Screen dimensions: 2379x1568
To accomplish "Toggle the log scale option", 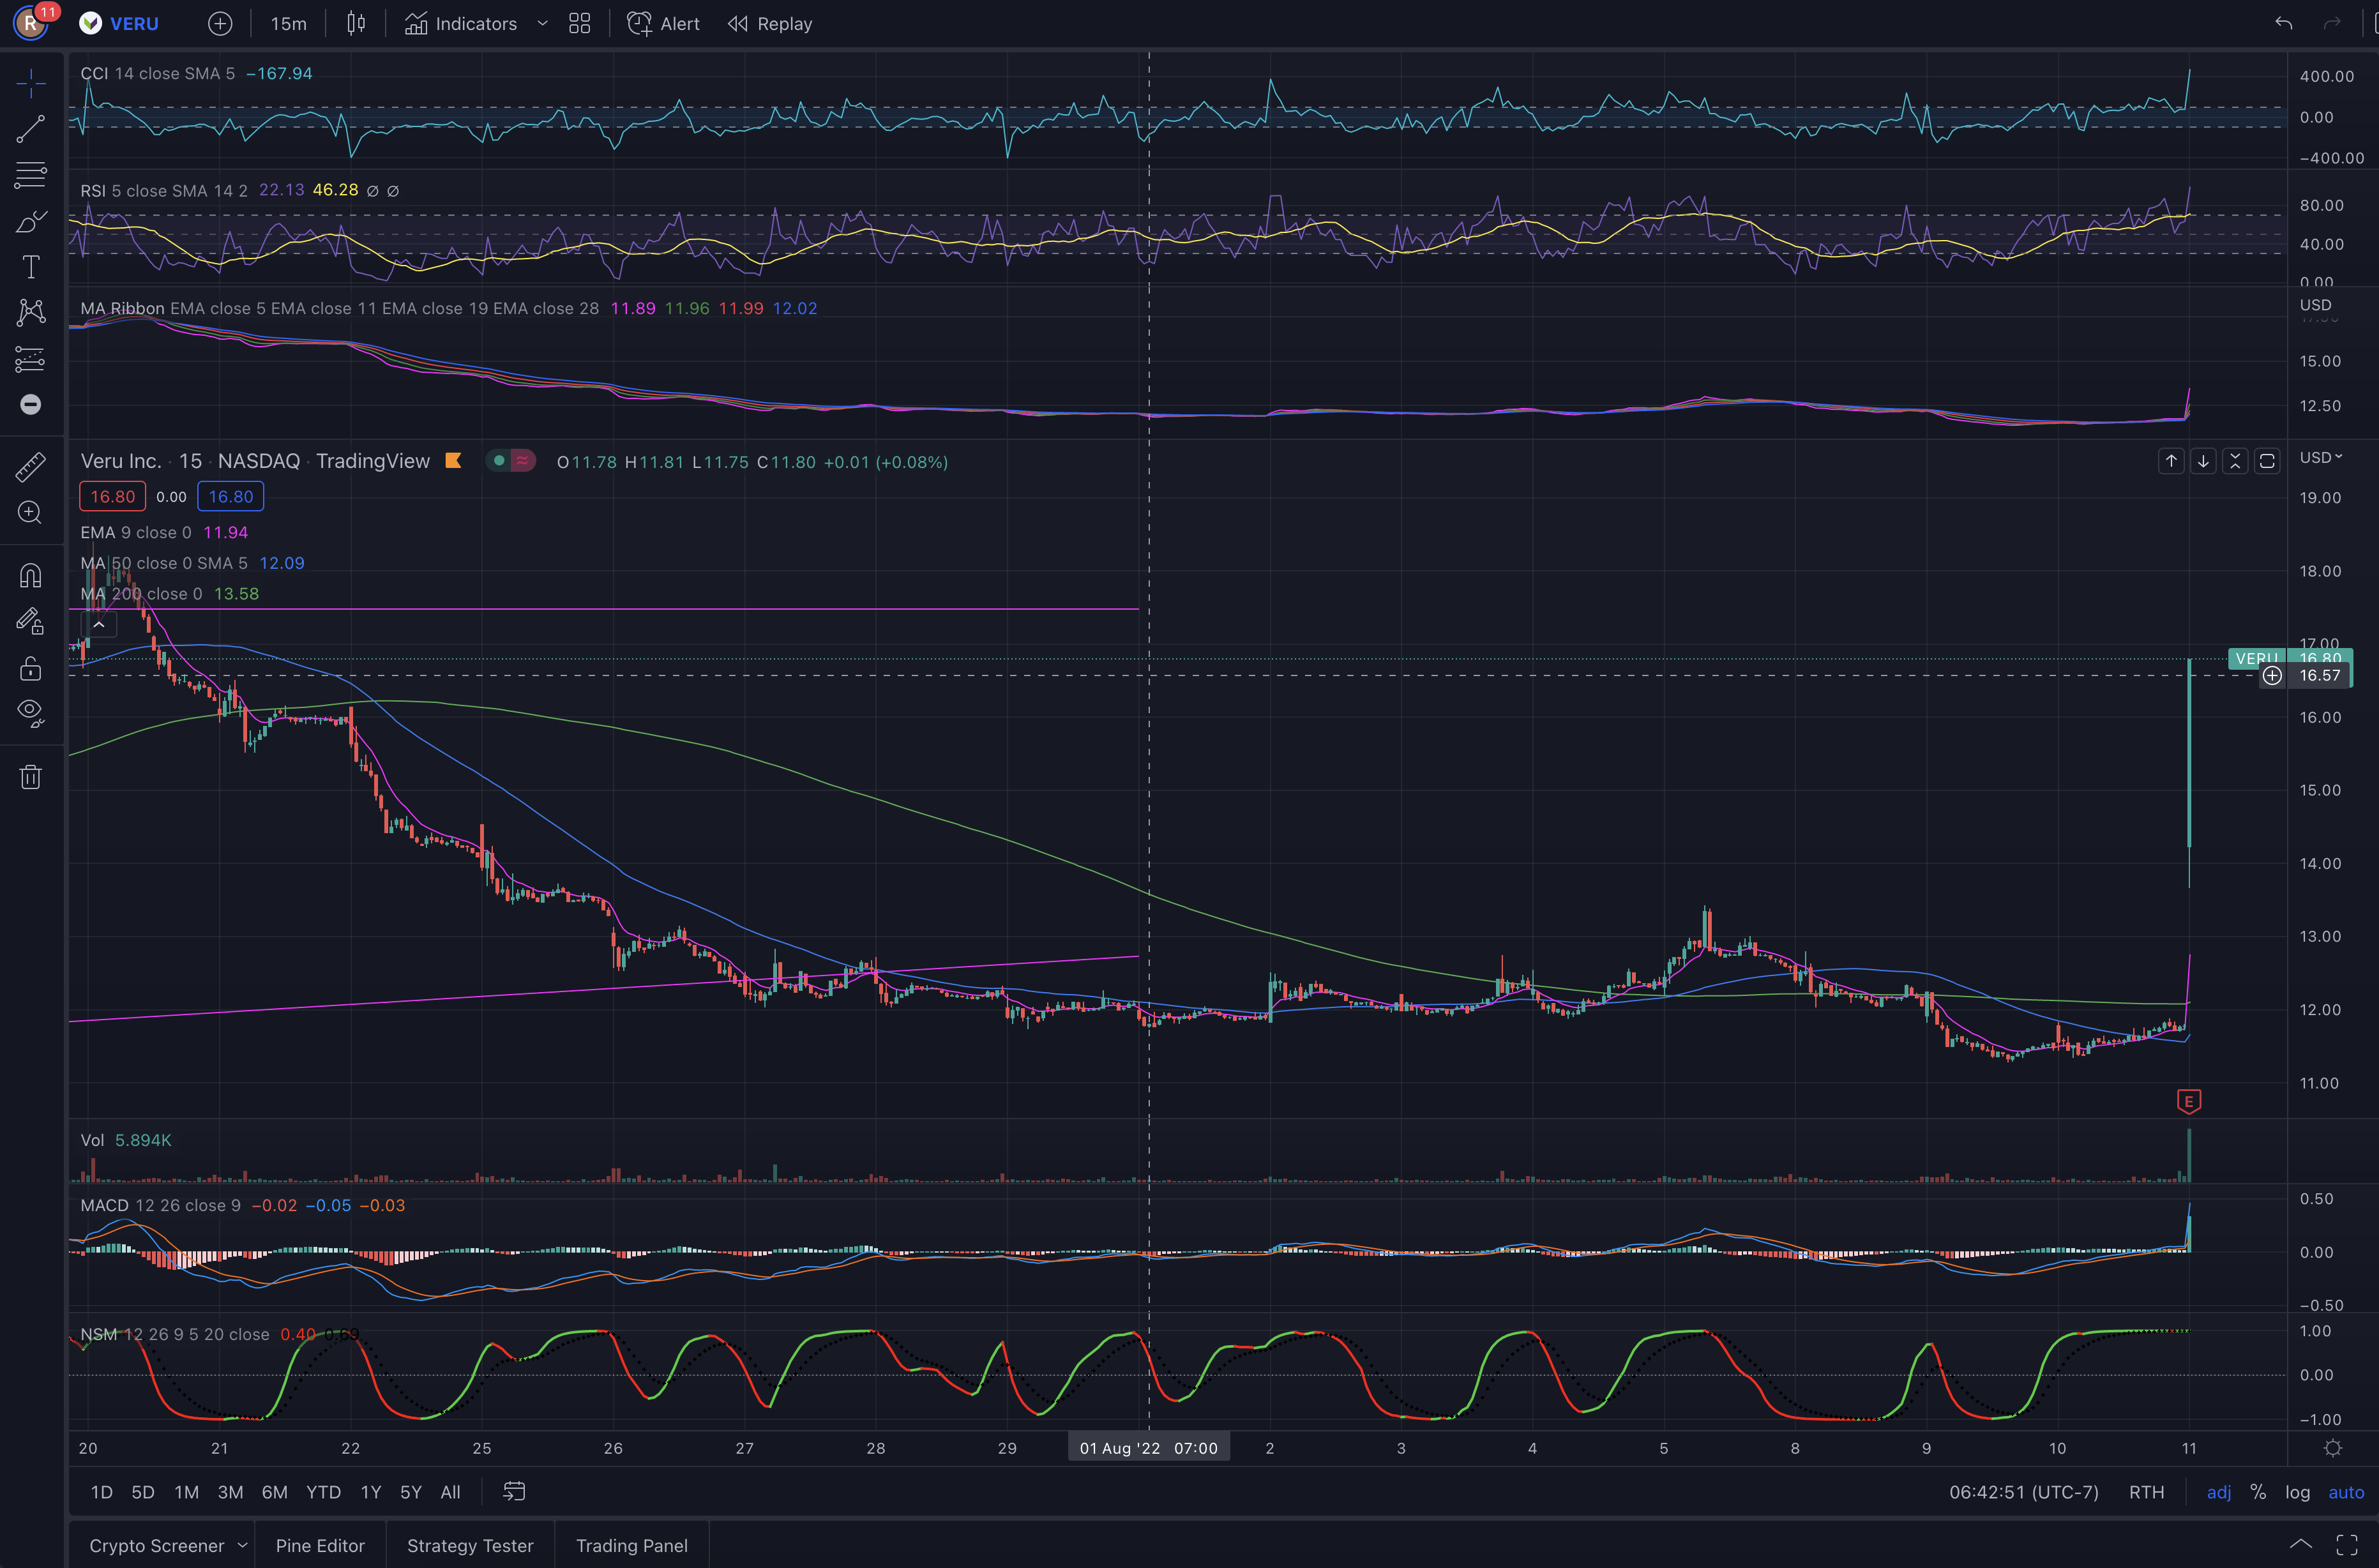I will (x=2297, y=1492).
